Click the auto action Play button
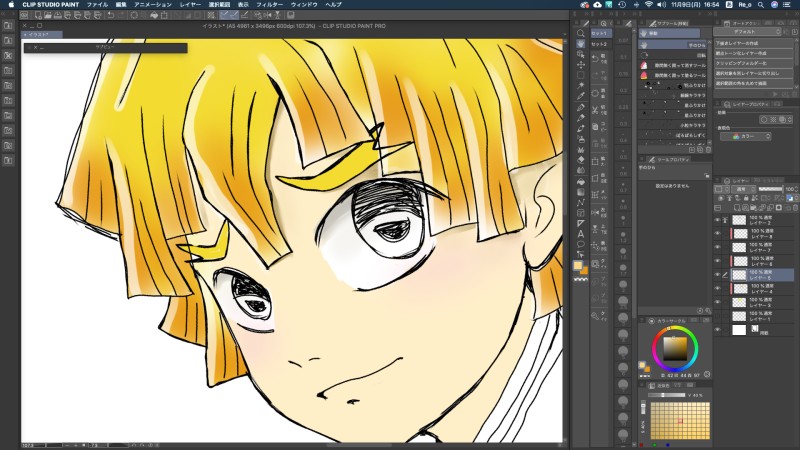800x450 pixels. pos(776,94)
